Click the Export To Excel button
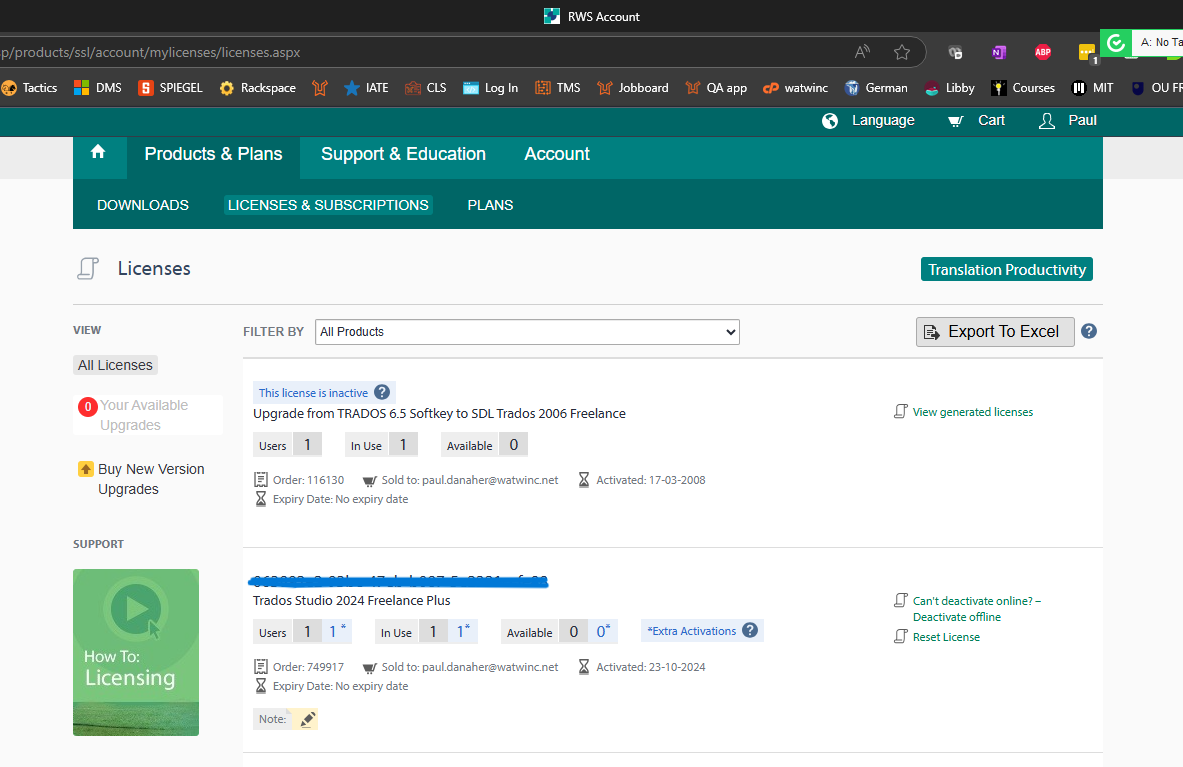Screen dimensions: 1183x767 [x=995, y=332]
